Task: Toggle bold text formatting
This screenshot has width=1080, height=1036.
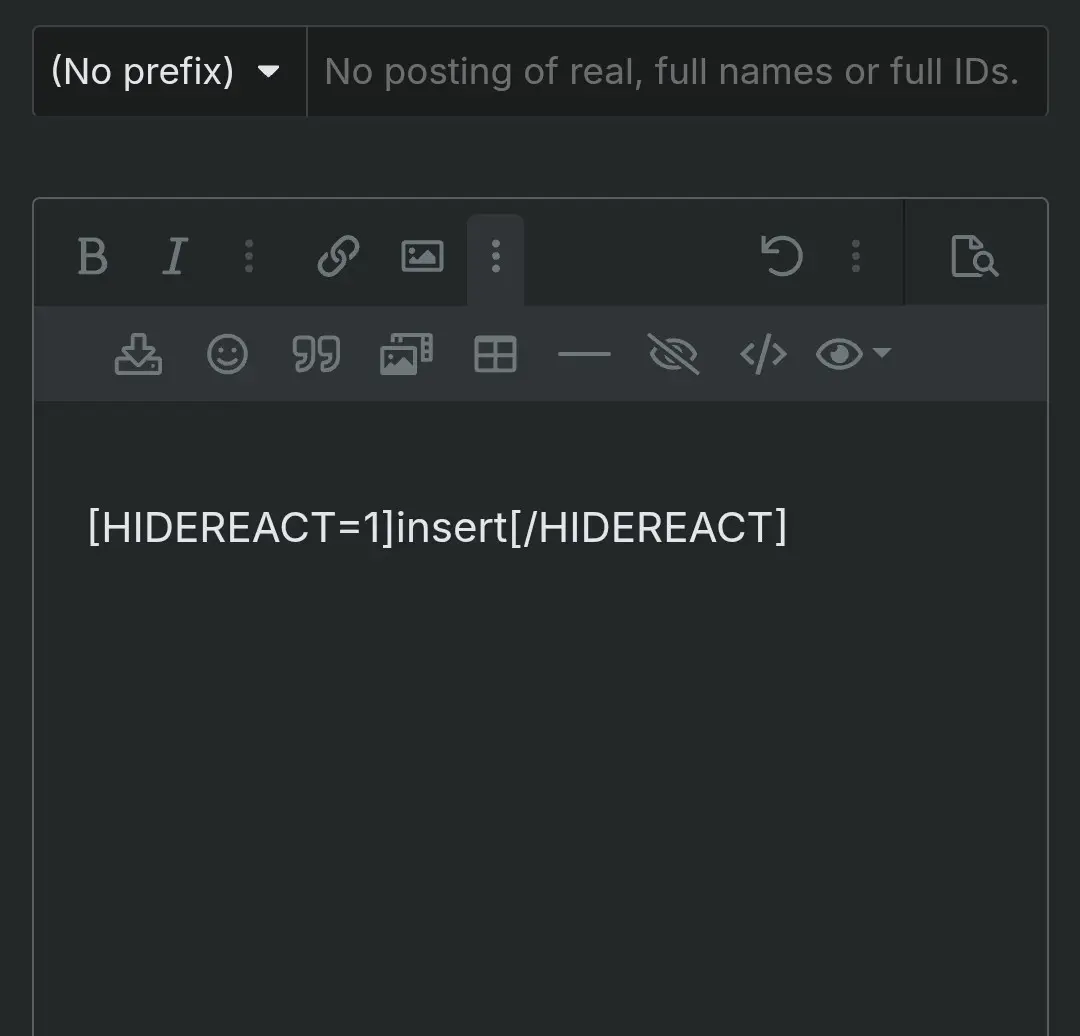Action: (x=93, y=256)
